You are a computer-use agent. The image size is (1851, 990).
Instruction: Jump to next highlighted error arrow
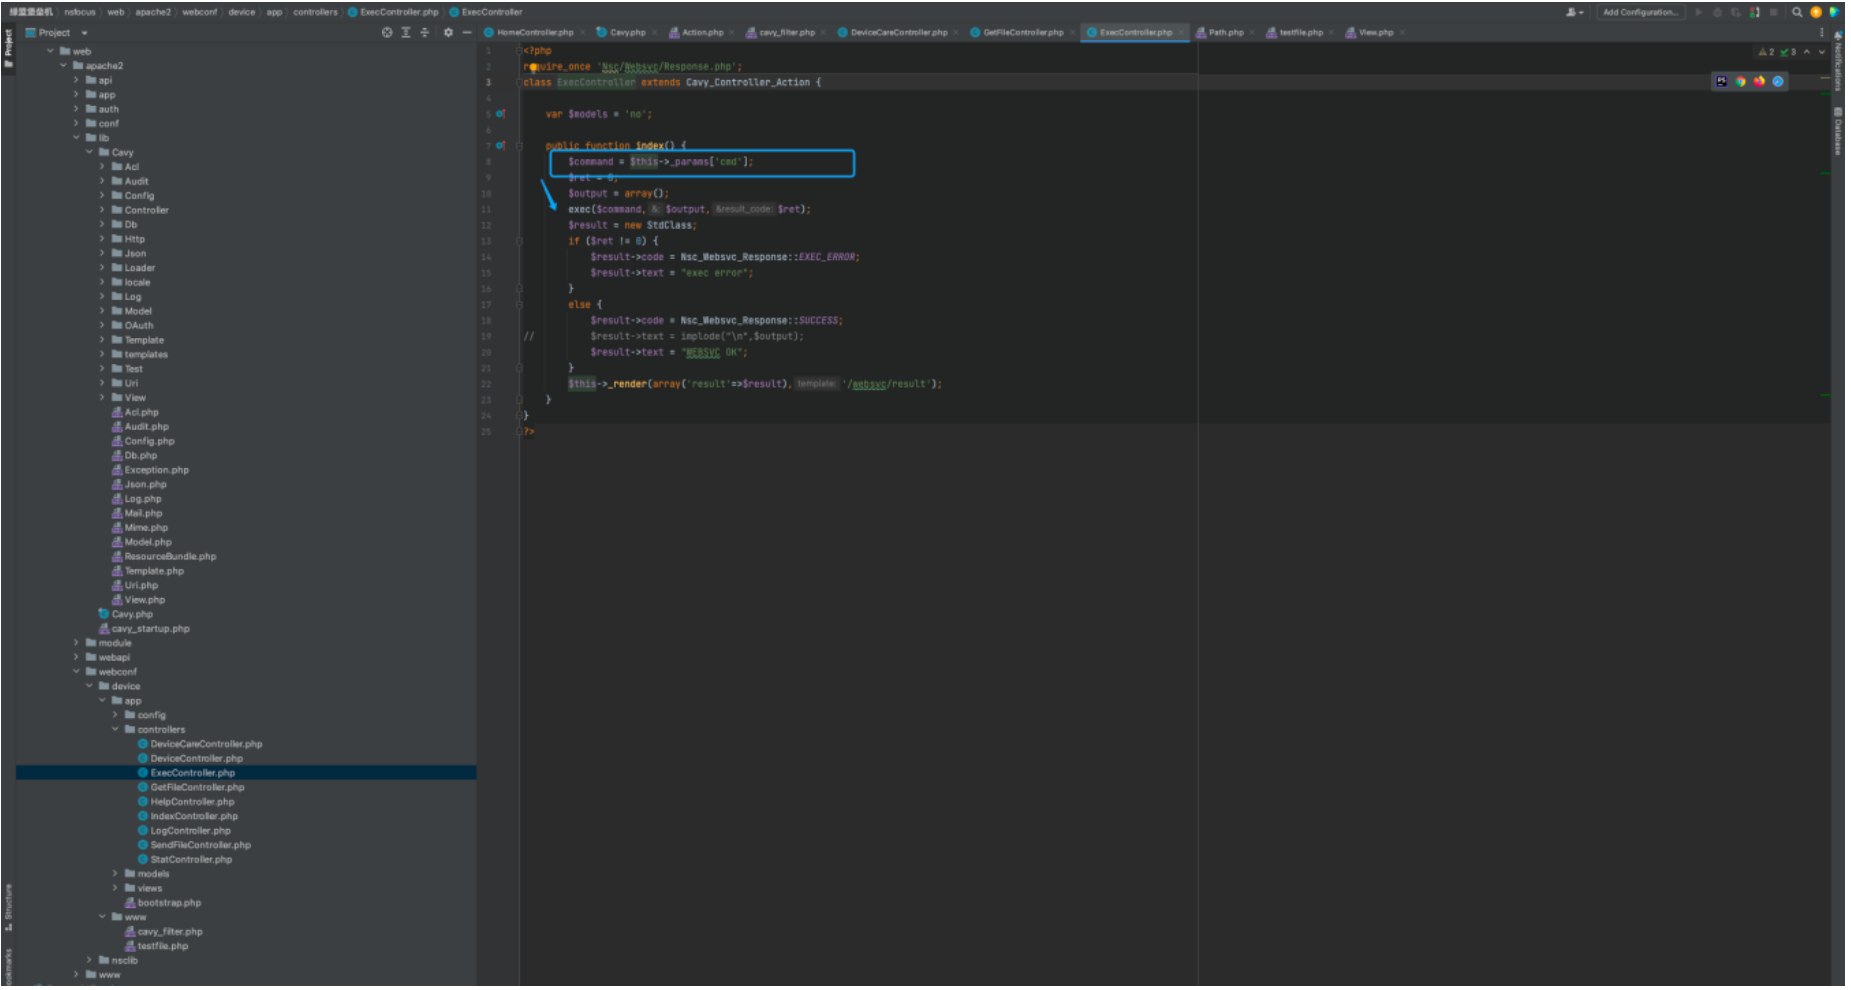tap(1821, 52)
